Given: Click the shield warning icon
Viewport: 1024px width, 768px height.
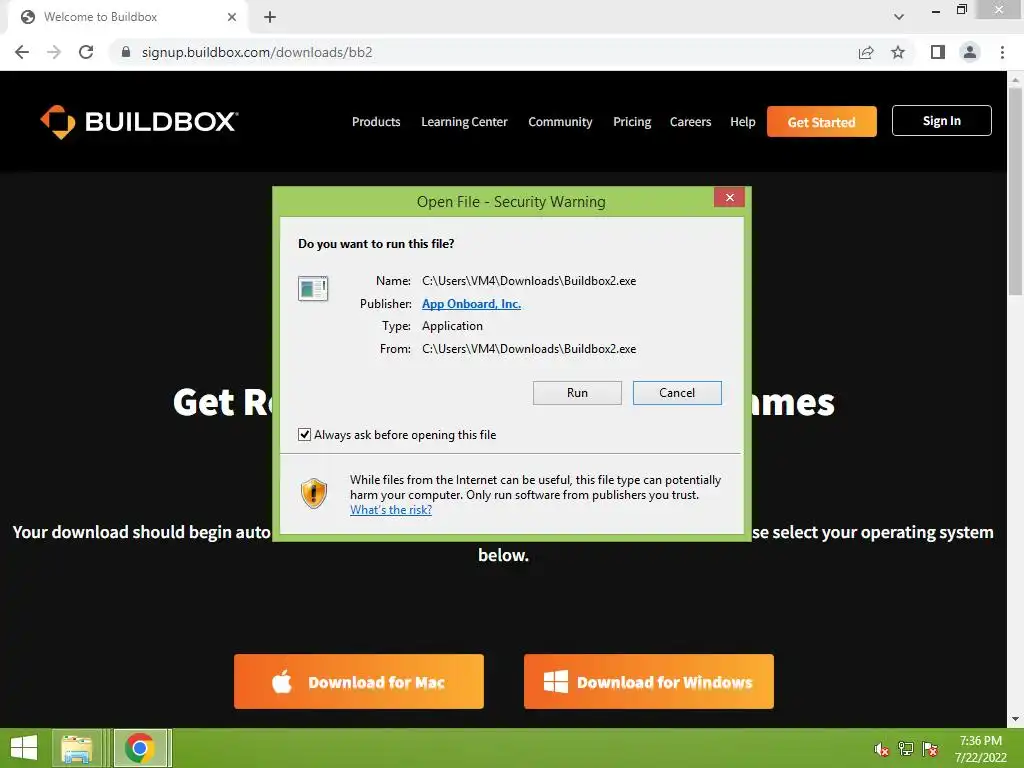Looking at the screenshot, I should tap(313, 493).
